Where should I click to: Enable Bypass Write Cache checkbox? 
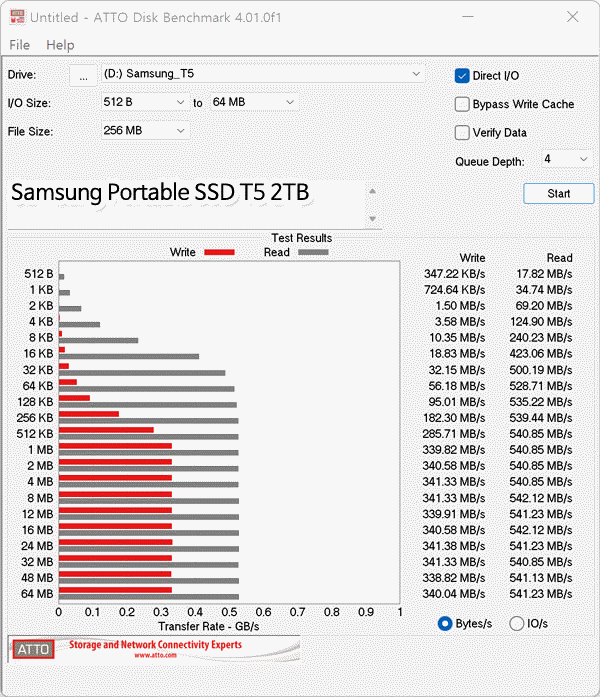(x=462, y=104)
